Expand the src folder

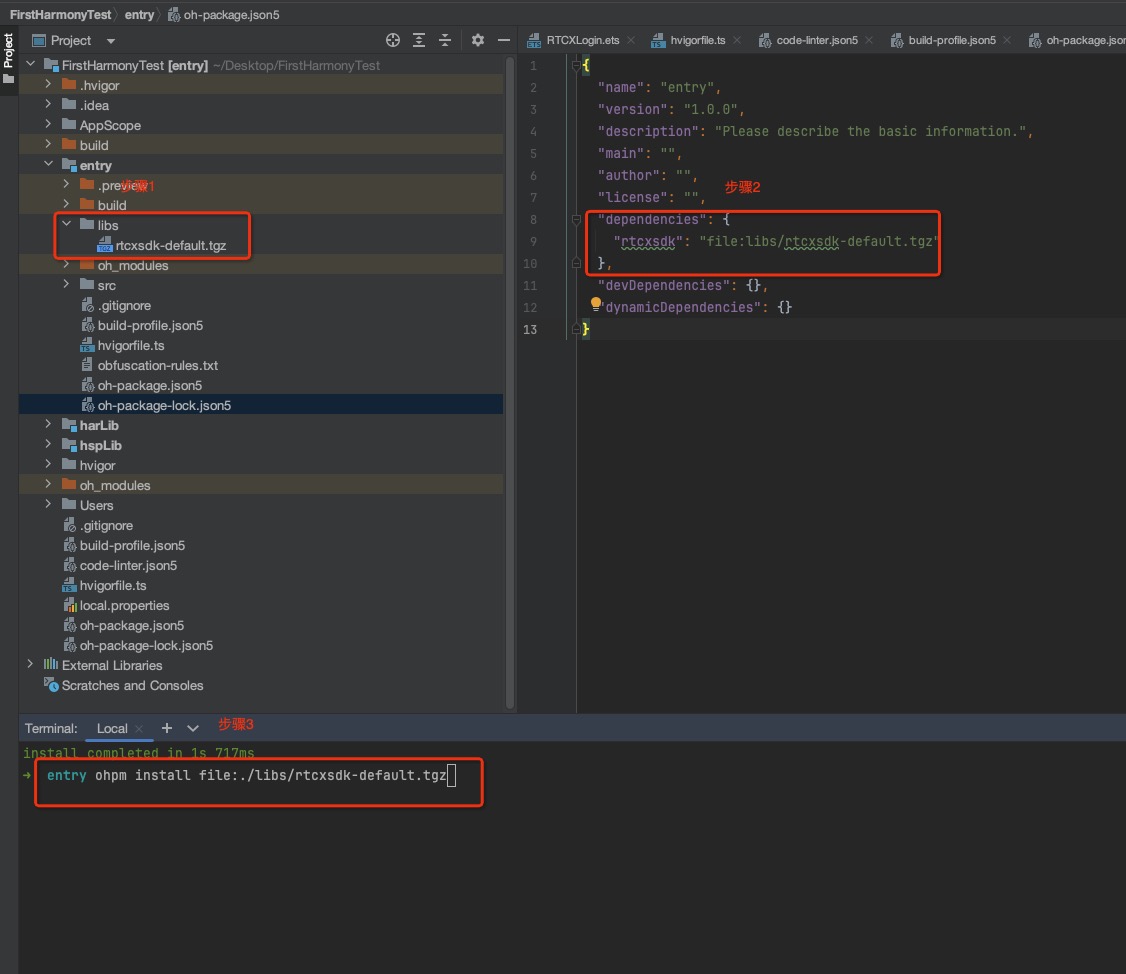67,285
